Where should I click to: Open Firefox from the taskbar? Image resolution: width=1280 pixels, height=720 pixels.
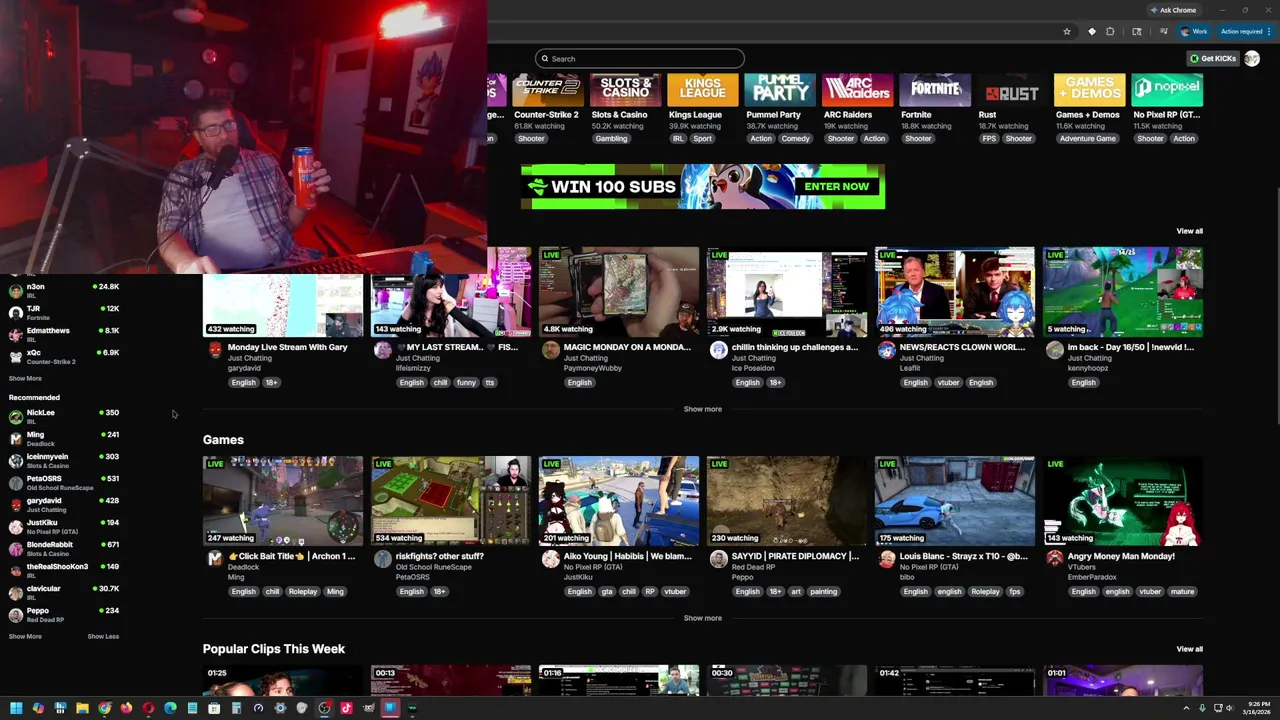[x=126, y=708]
